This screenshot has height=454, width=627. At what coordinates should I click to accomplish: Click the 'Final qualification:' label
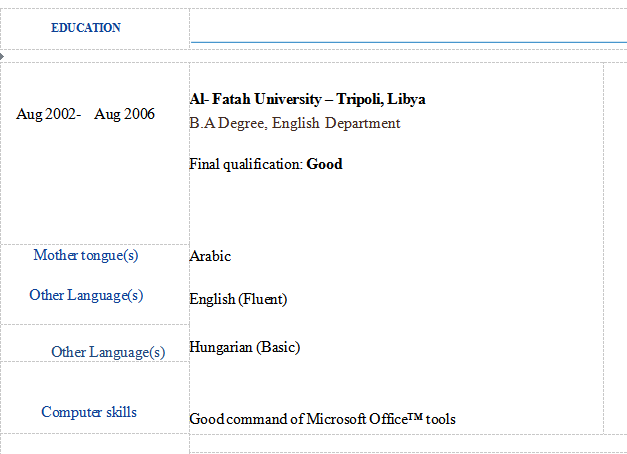246,163
